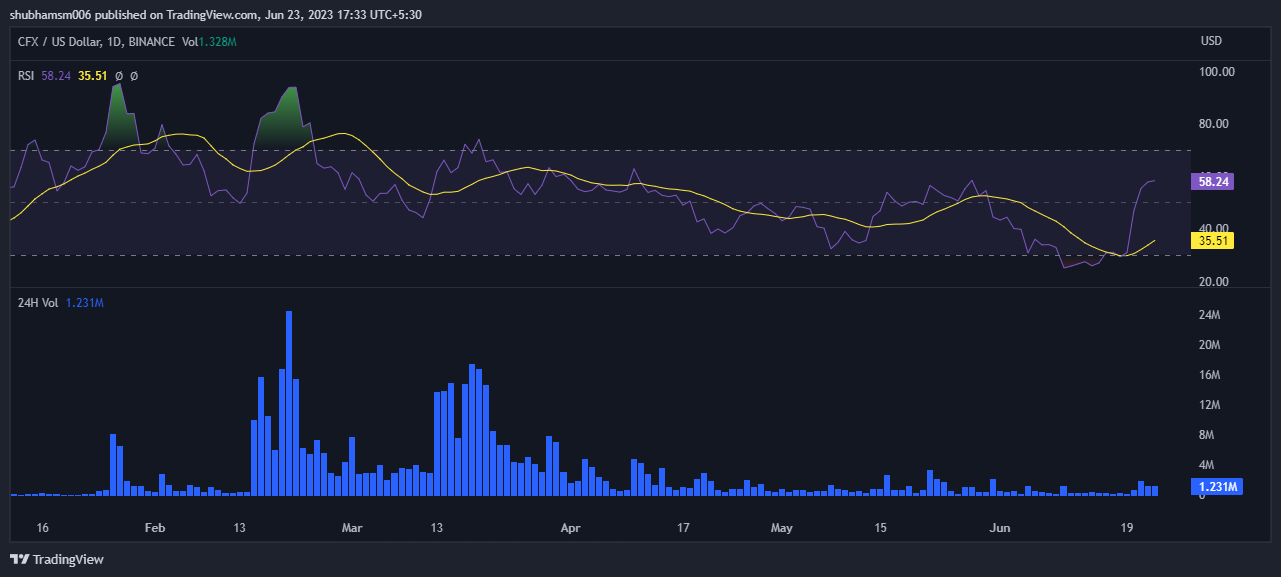The image size is (1281, 577).
Task: Click the yellow 35.51 label on the axis
Action: click(x=1213, y=240)
